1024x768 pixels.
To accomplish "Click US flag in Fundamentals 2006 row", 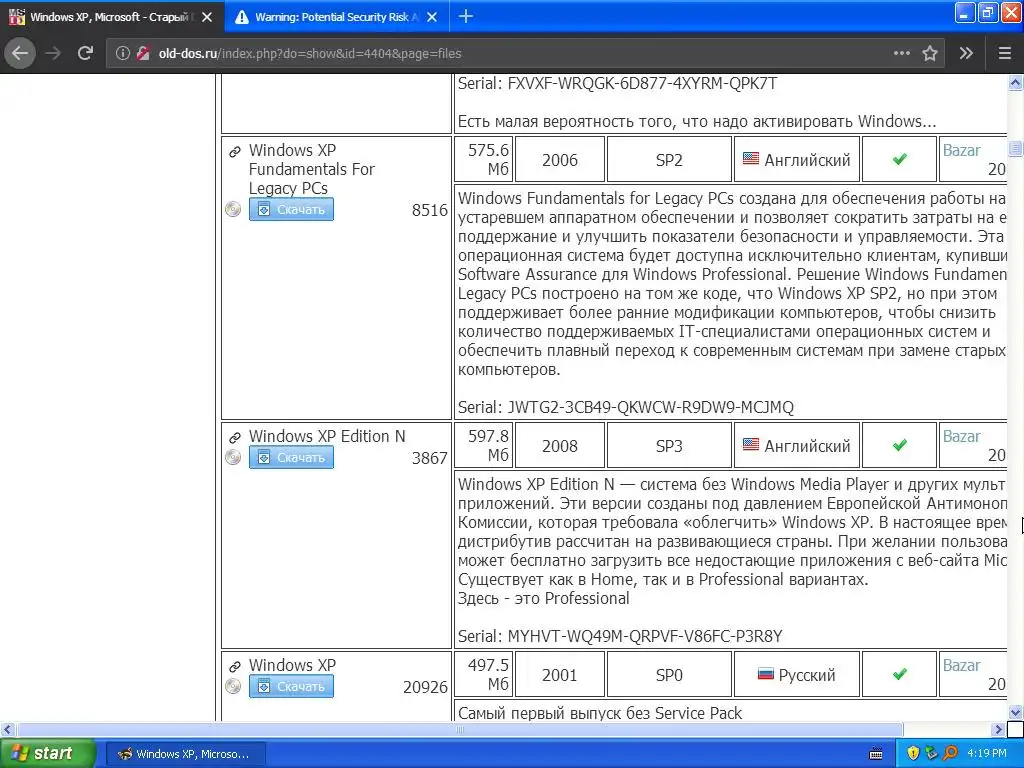I will click(751, 158).
